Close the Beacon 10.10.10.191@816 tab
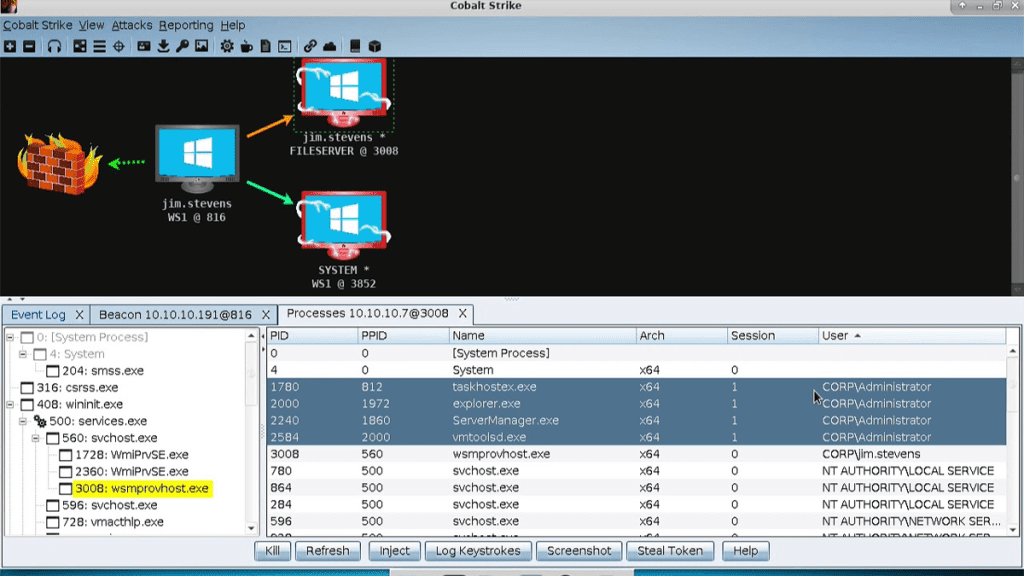 (265, 314)
